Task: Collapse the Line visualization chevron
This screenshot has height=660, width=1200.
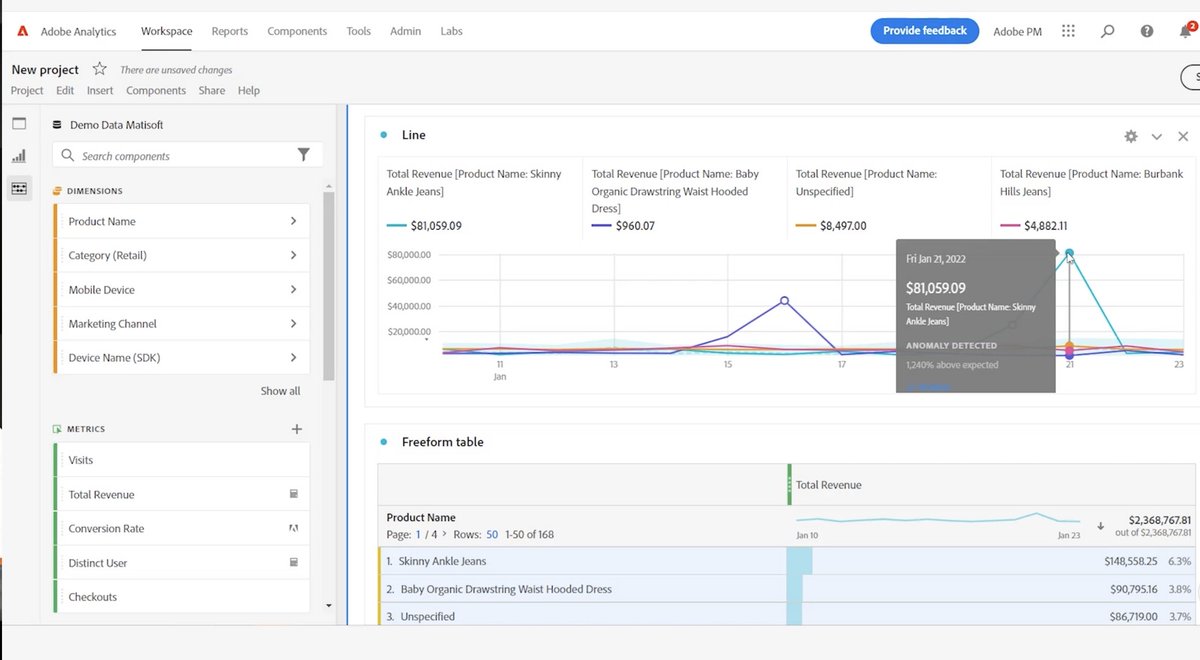Action: 1157,136
